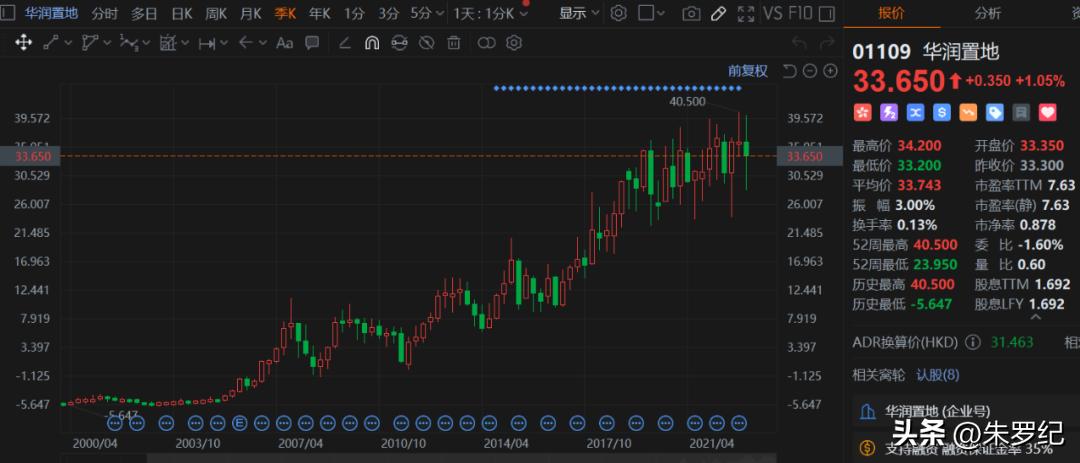Open drawing toolbar settings gear
Image resolution: width=1080 pixels, height=463 pixels.
coord(513,43)
